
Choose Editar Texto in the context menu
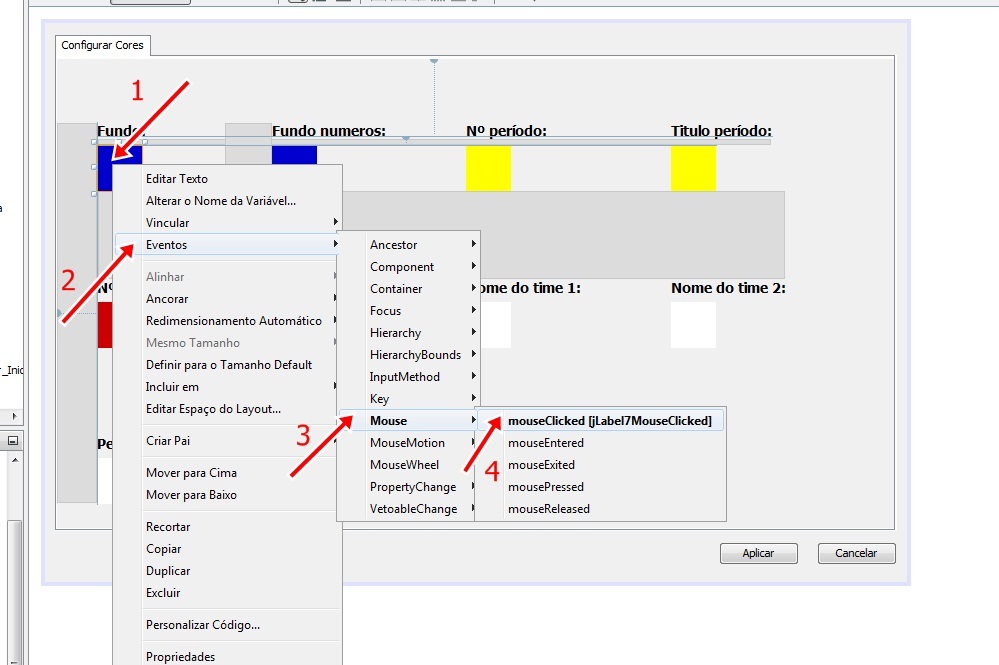(x=227, y=179)
